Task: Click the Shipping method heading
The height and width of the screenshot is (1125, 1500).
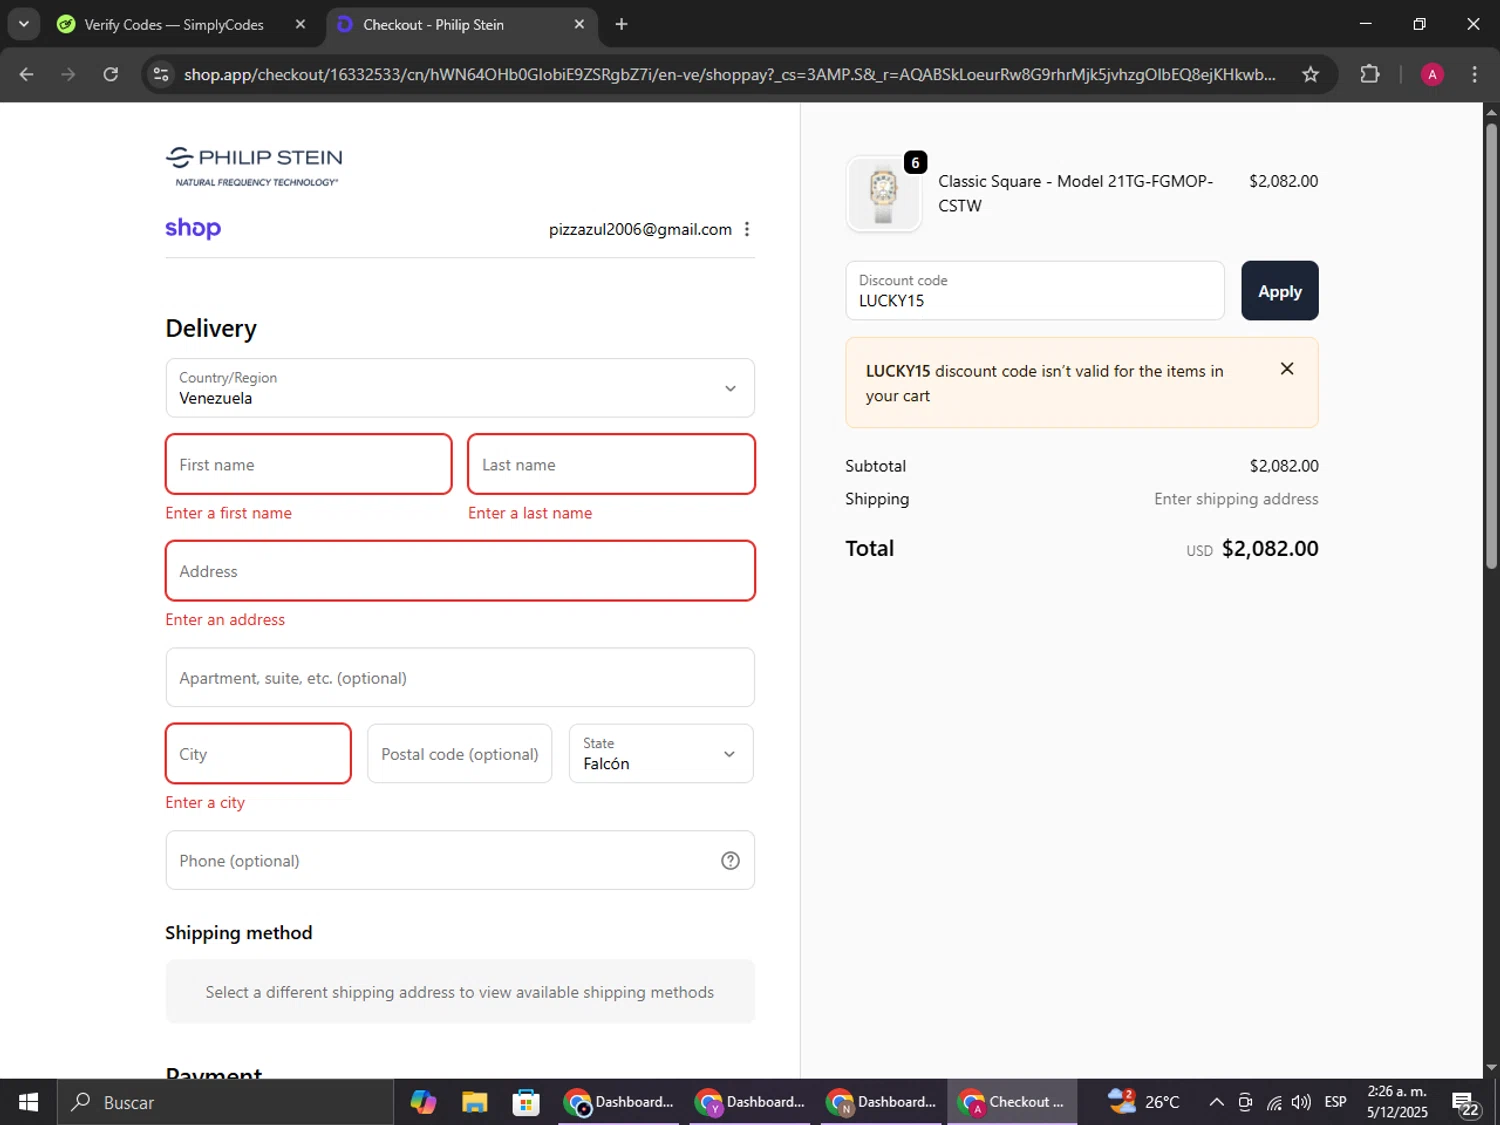Action: tap(239, 932)
